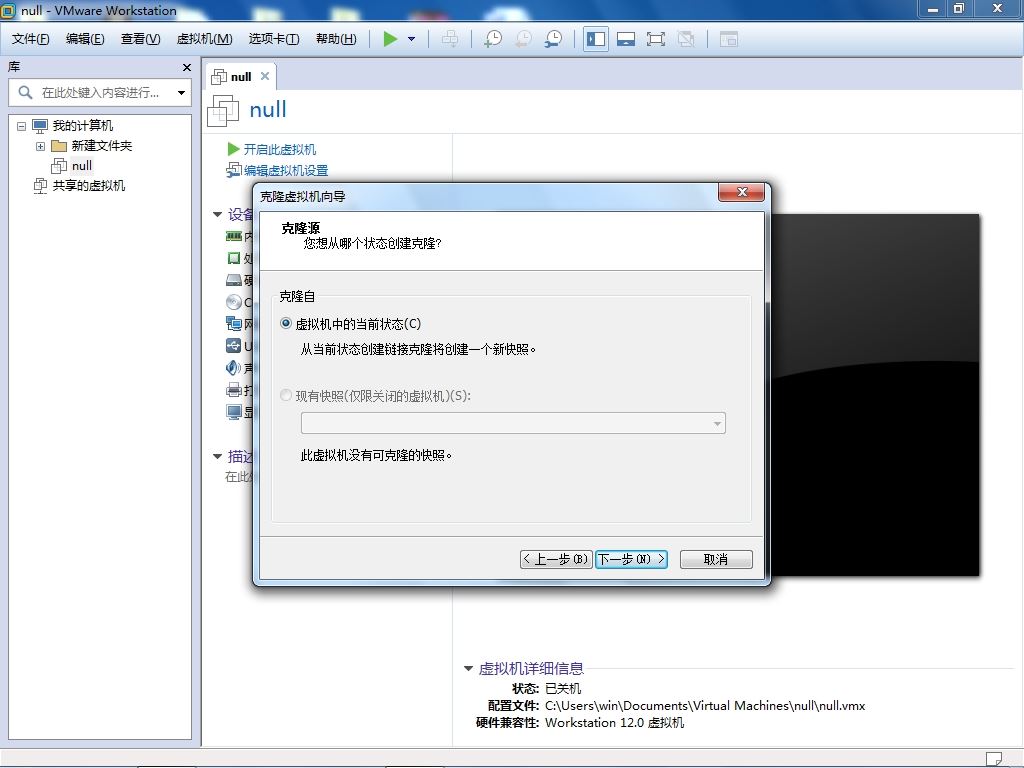The width and height of the screenshot is (1024, 768).
Task: Open the 编辑(E) menu
Action: (85, 39)
